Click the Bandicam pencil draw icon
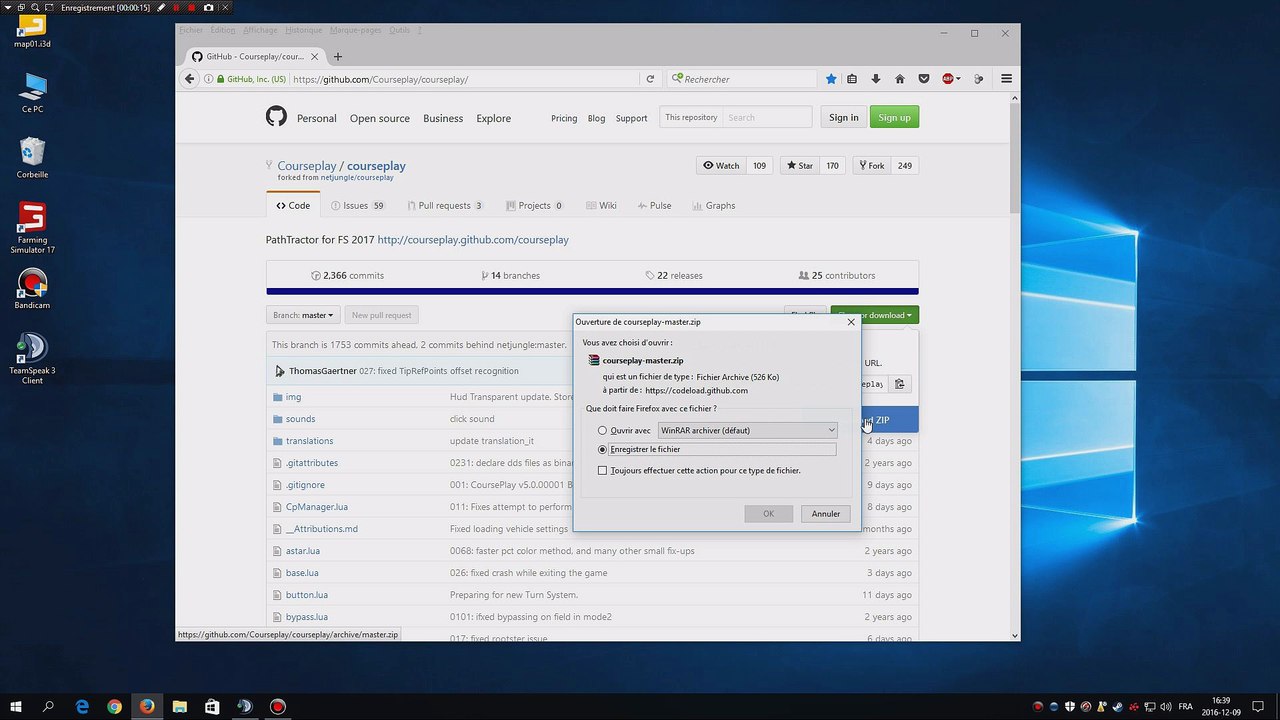This screenshot has height=720, width=1280. tap(161, 7)
